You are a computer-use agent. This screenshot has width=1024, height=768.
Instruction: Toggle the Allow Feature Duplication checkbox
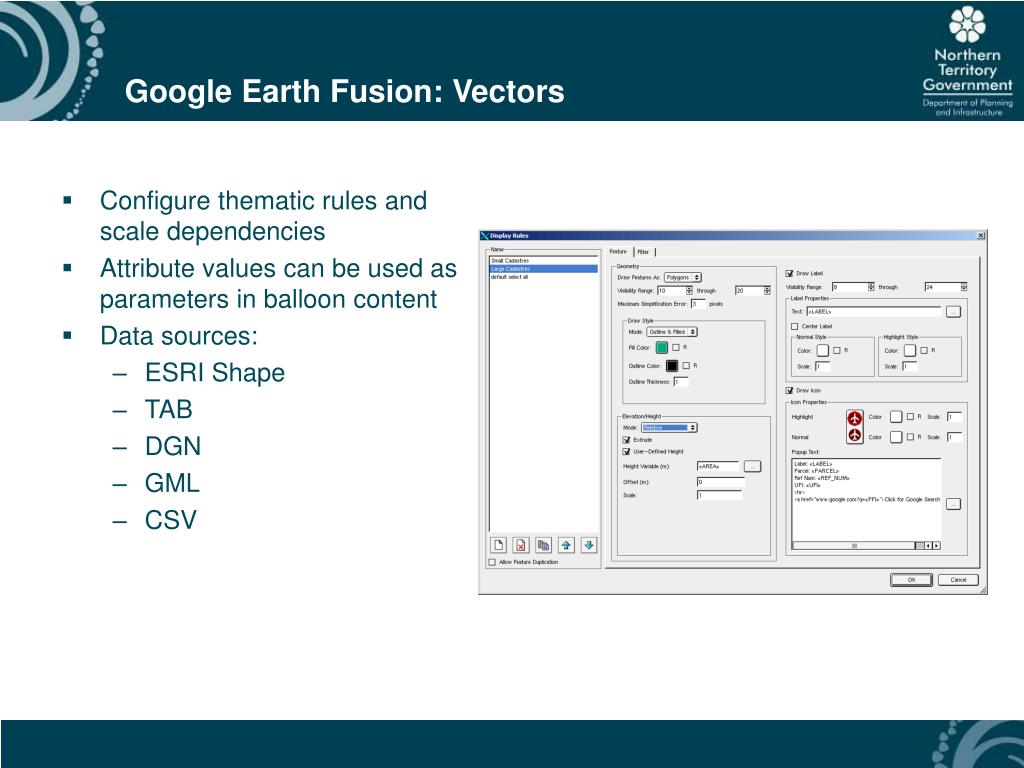coord(492,562)
